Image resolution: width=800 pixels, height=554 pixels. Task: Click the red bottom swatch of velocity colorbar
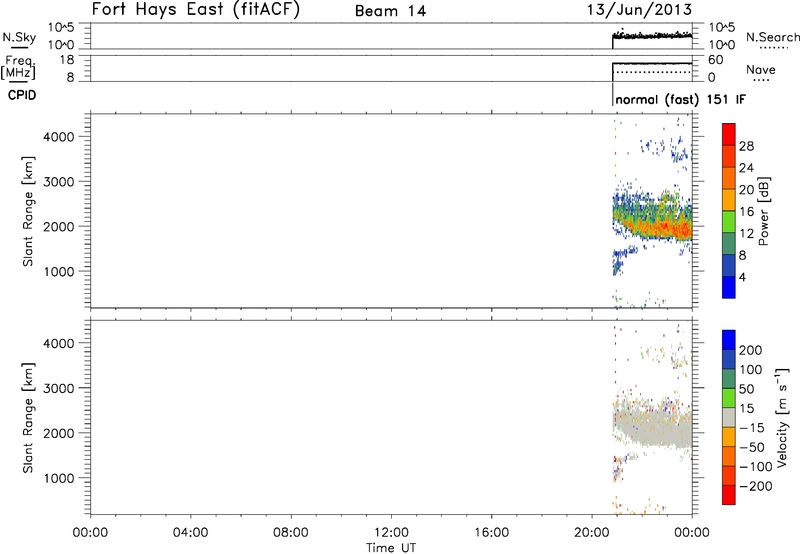tap(729, 495)
